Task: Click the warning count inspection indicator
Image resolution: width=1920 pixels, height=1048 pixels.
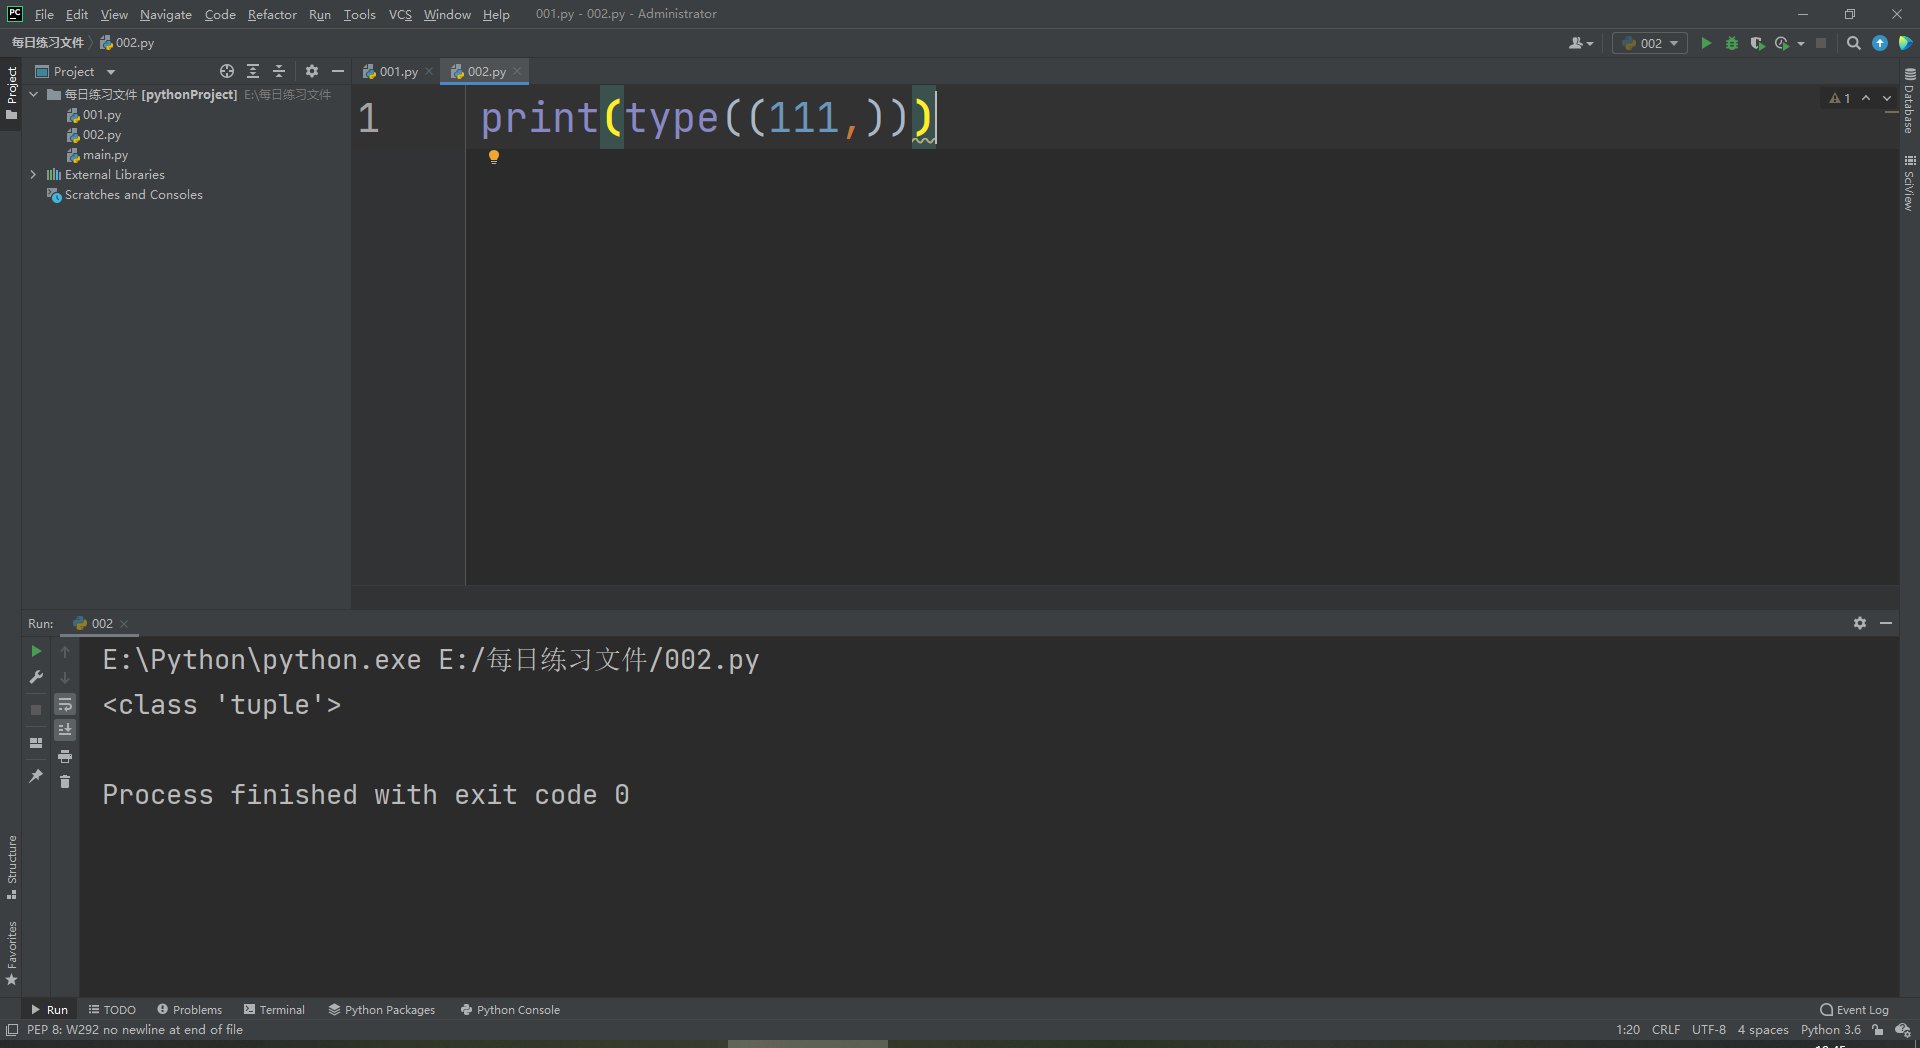Action: [x=1840, y=98]
